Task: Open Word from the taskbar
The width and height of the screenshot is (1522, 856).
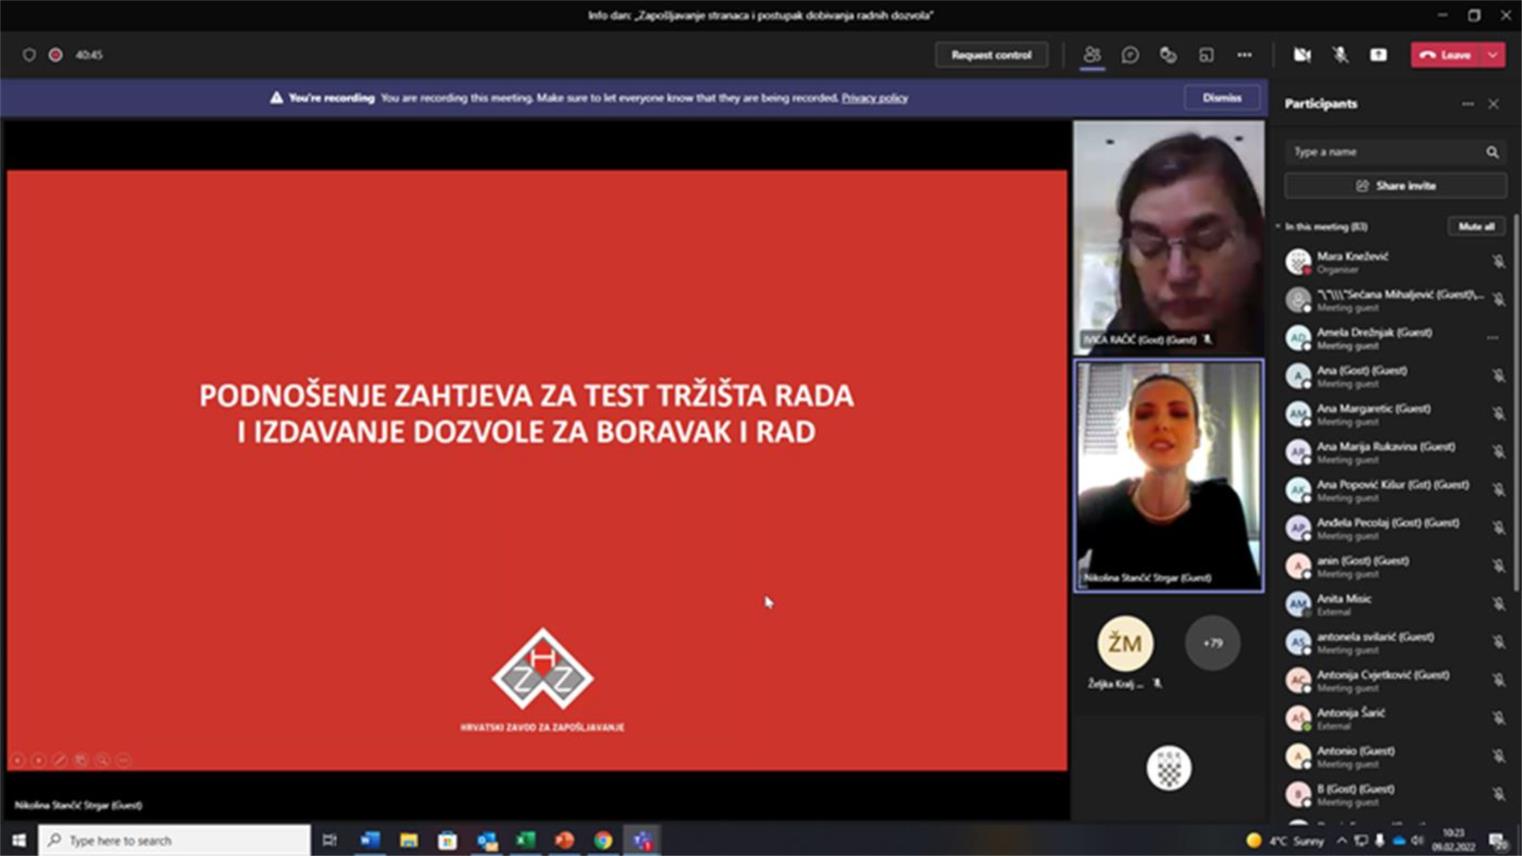Action: pos(369,840)
